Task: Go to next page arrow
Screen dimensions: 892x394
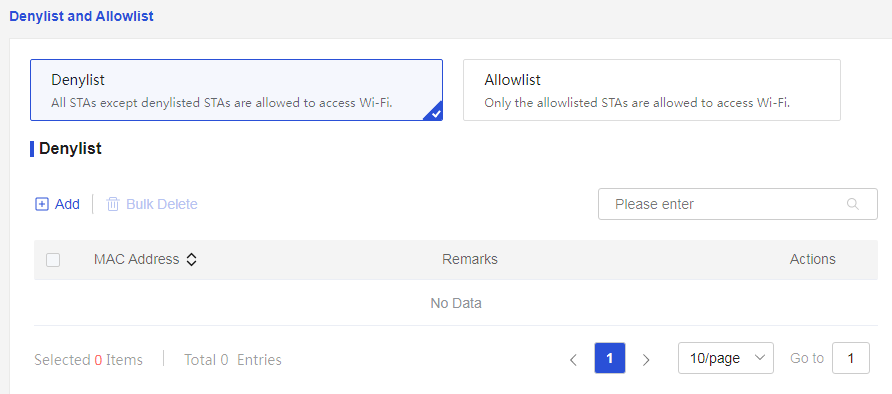Action: [646, 359]
